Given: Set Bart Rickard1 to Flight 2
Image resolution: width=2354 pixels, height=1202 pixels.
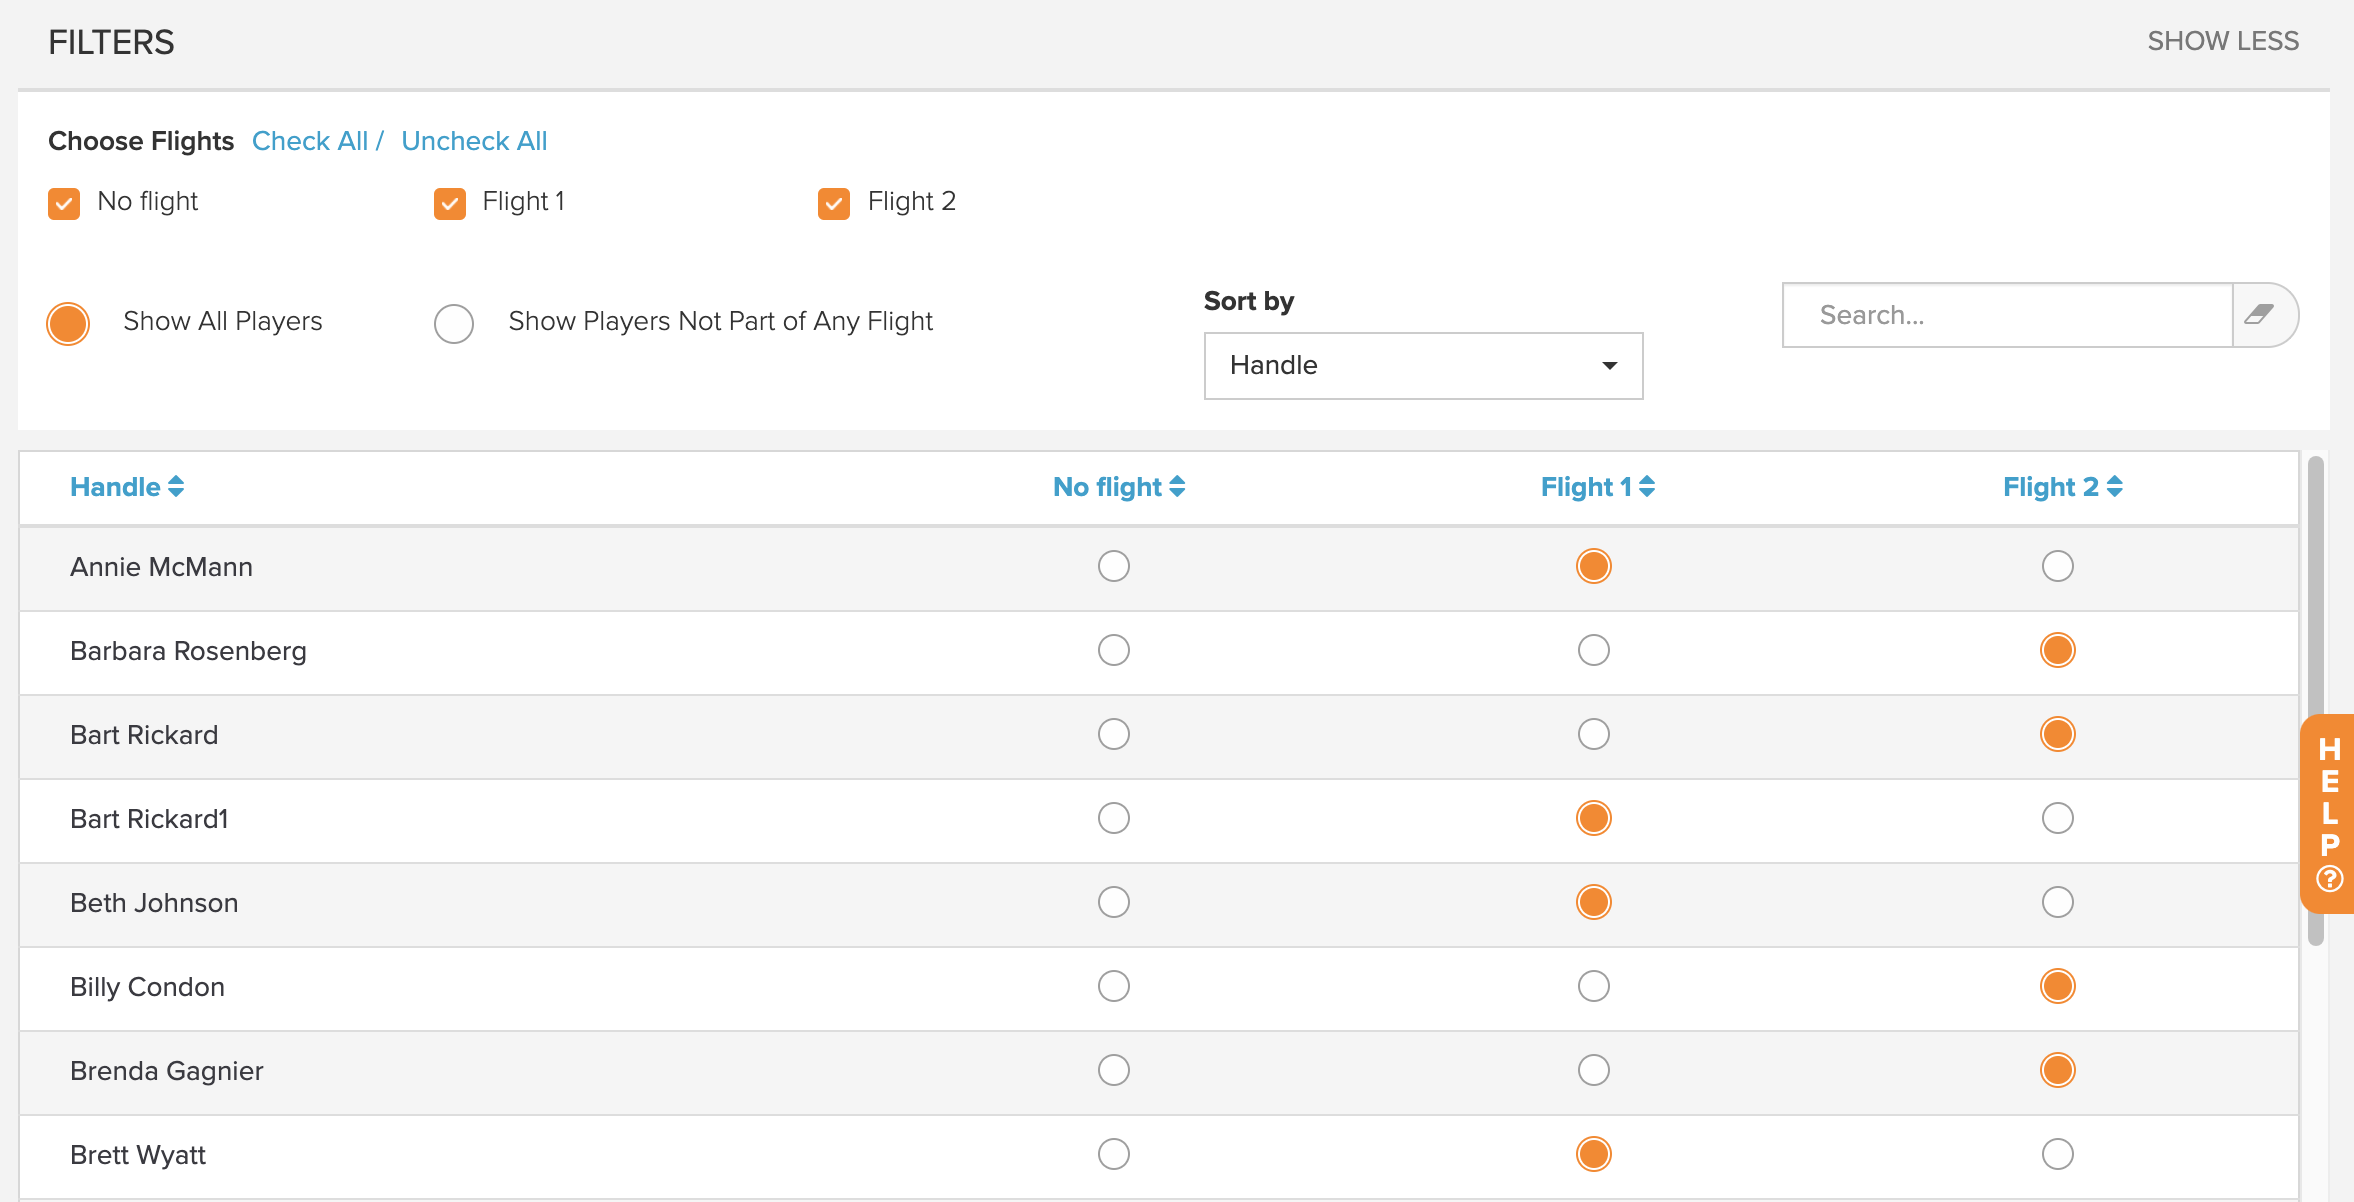Looking at the screenshot, I should [2058, 818].
